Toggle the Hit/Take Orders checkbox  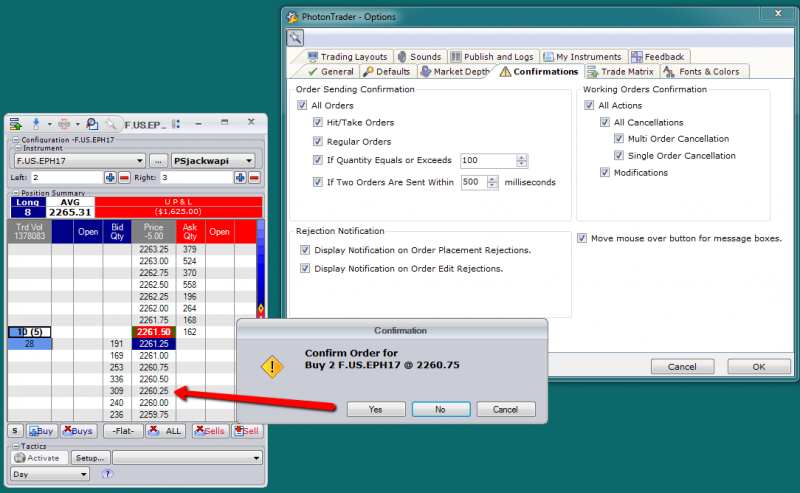click(x=317, y=122)
